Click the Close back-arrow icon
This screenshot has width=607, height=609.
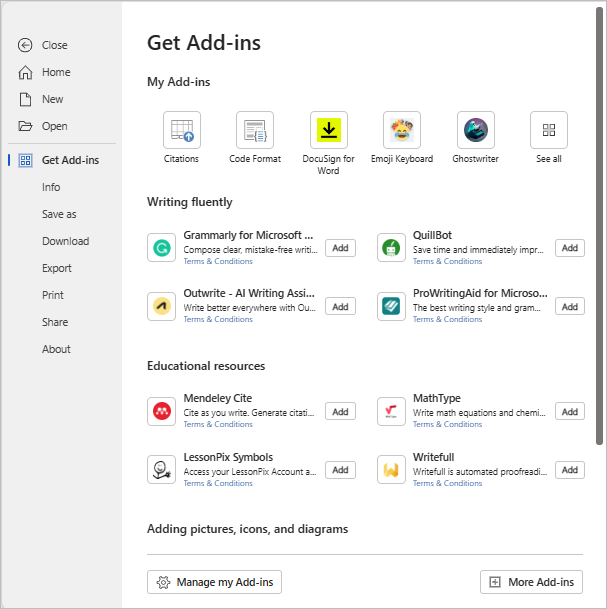click(x=25, y=45)
